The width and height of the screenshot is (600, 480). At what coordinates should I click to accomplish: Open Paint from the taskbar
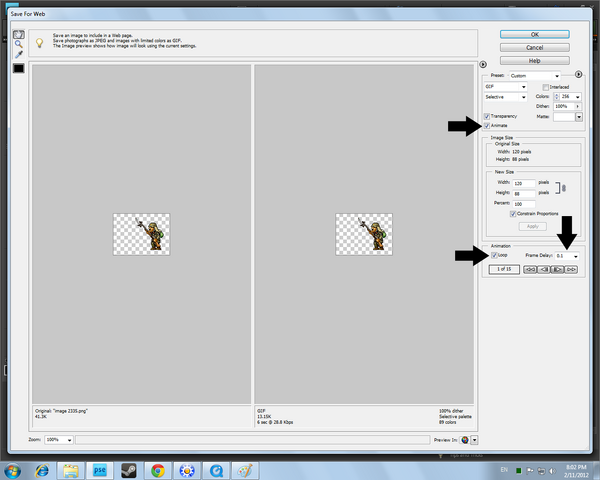pyautogui.click(x=245, y=470)
